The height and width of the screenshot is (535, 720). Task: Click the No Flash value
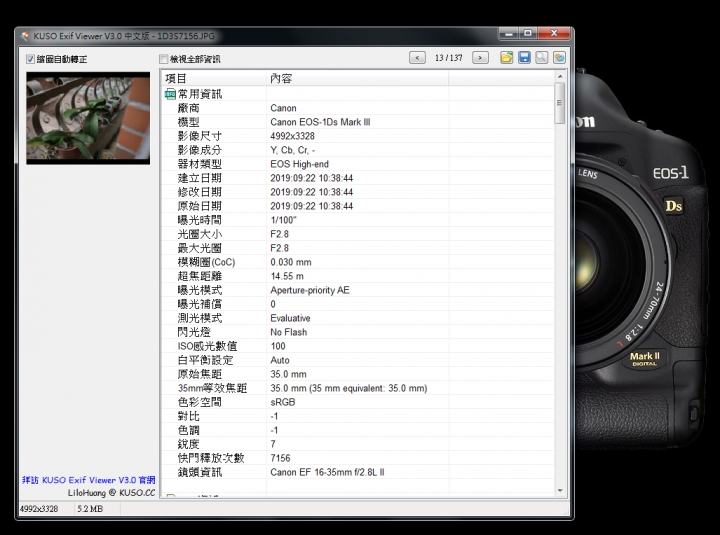pos(288,332)
